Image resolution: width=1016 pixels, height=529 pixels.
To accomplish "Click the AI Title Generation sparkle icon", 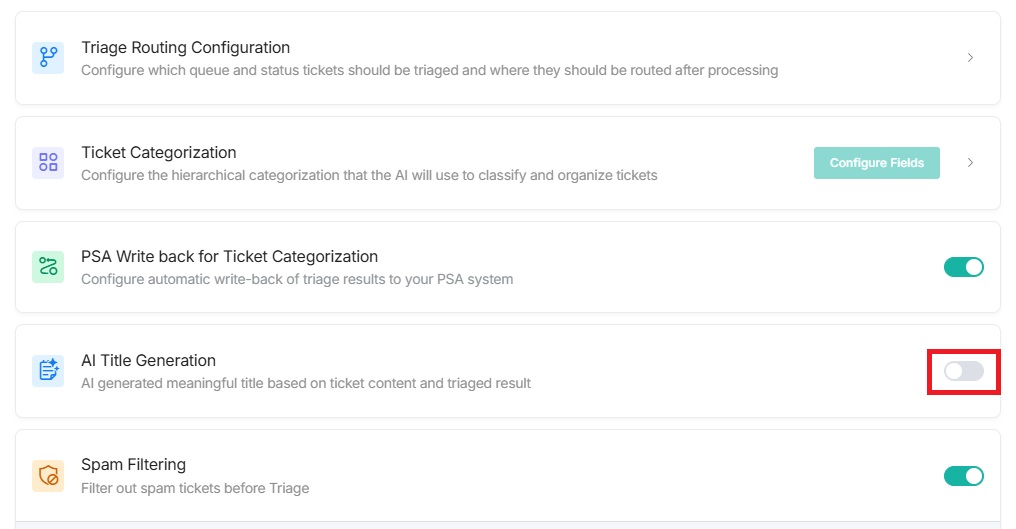I will pyautogui.click(x=48, y=371).
